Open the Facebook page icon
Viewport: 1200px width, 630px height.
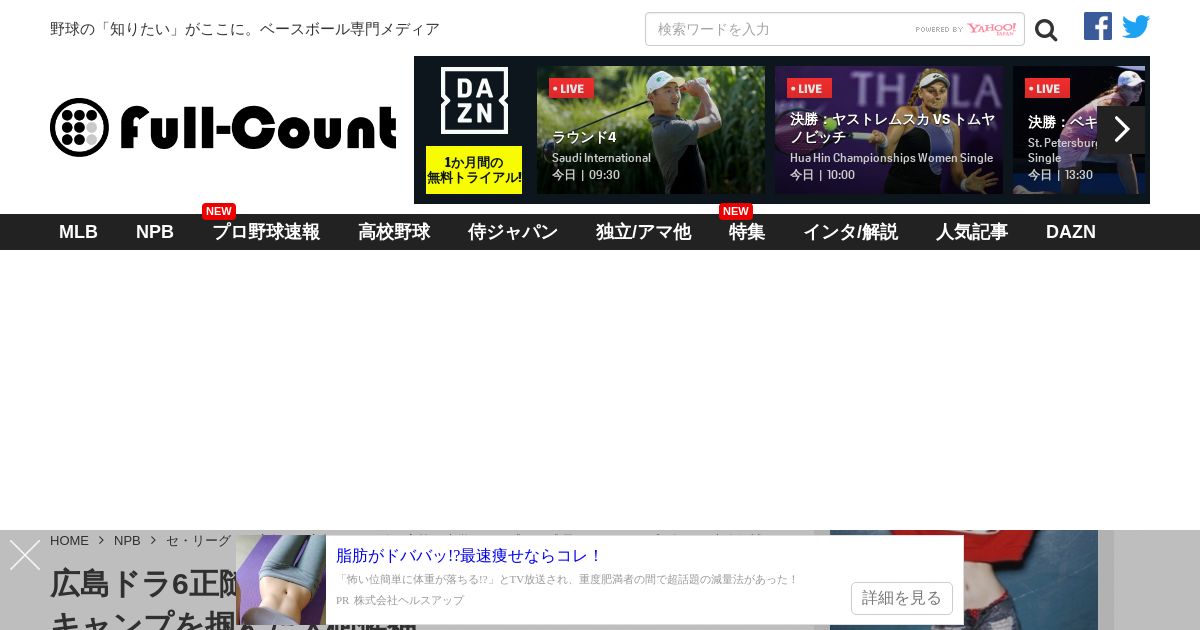1098,26
